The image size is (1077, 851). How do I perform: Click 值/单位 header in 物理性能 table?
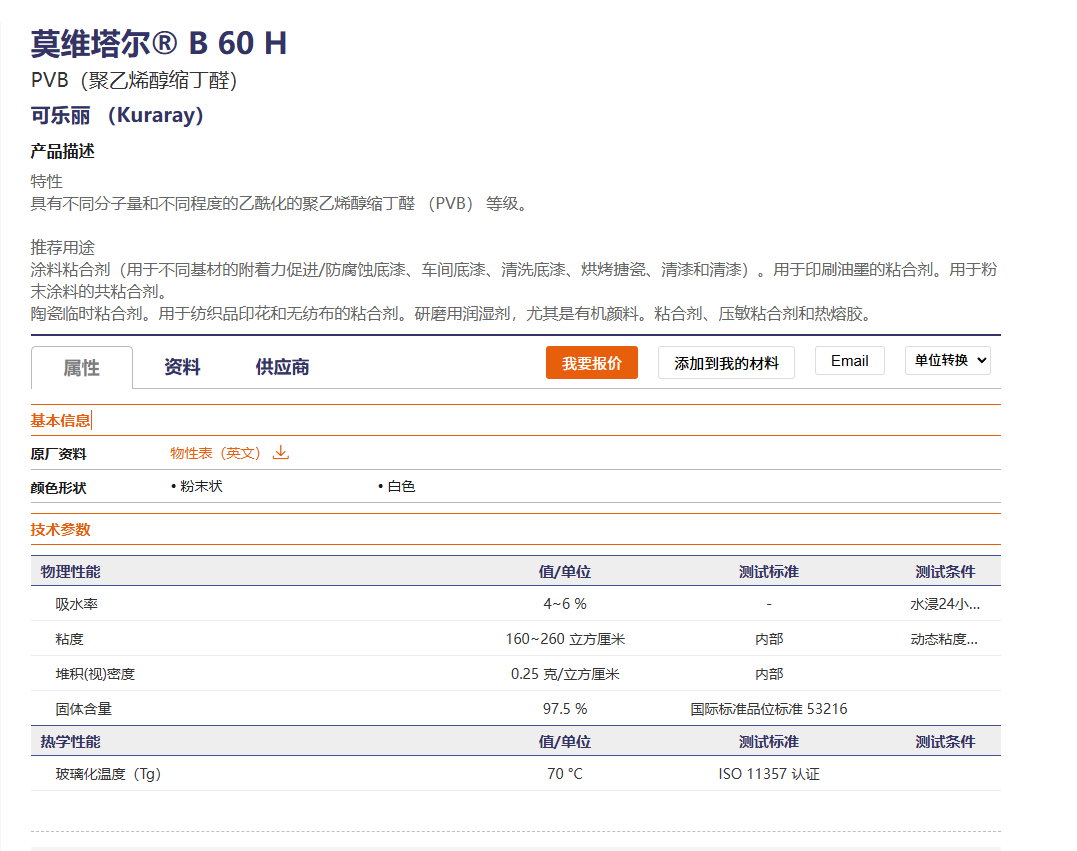pyautogui.click(x=565, y=571)
